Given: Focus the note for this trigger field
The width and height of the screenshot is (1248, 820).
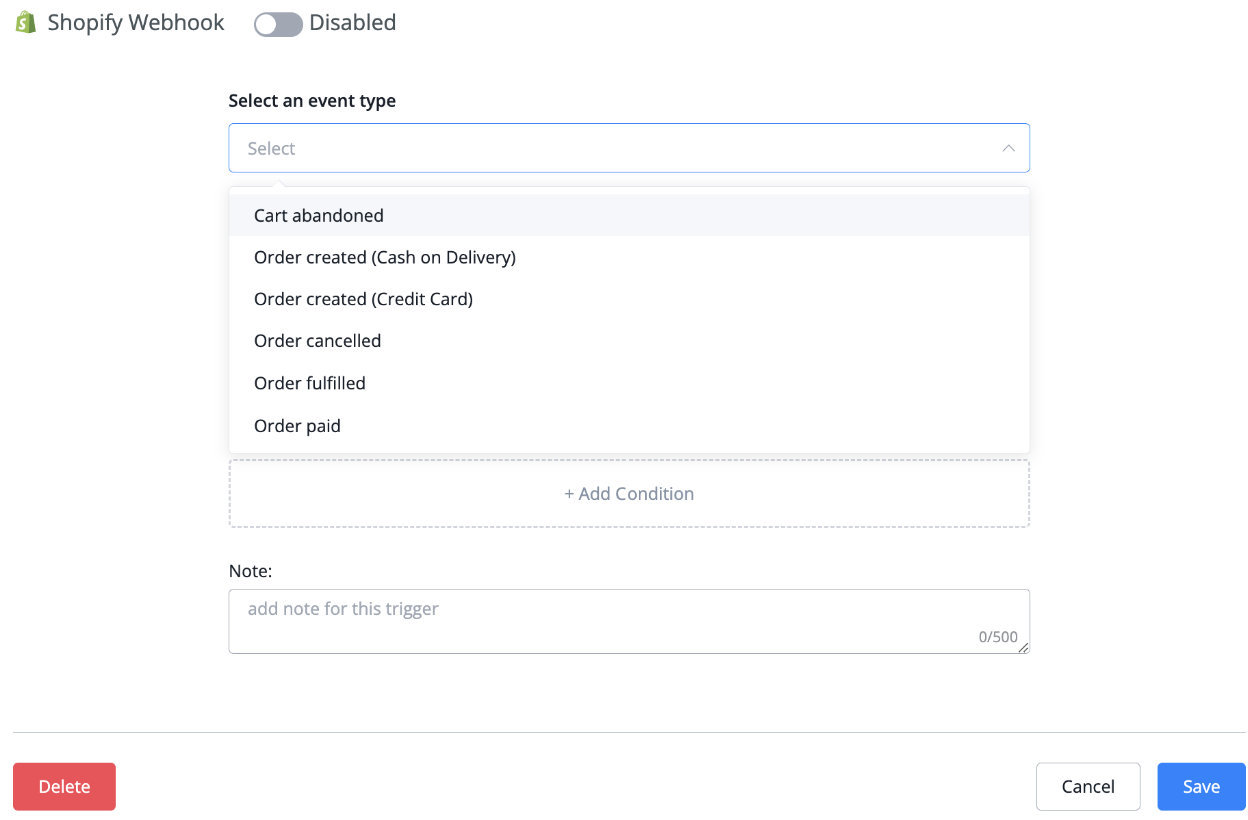Looking at the screenshot, I should [x=629, y=621].
